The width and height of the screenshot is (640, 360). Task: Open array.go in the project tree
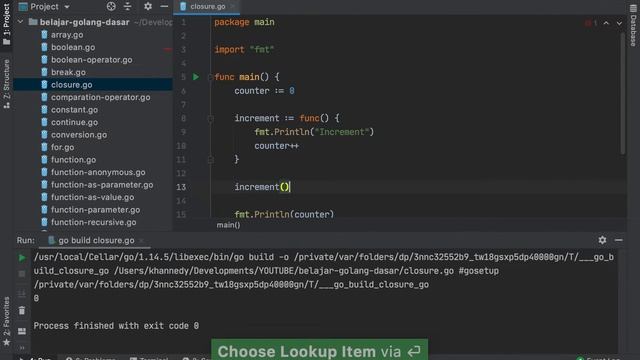tap(67, 35)
